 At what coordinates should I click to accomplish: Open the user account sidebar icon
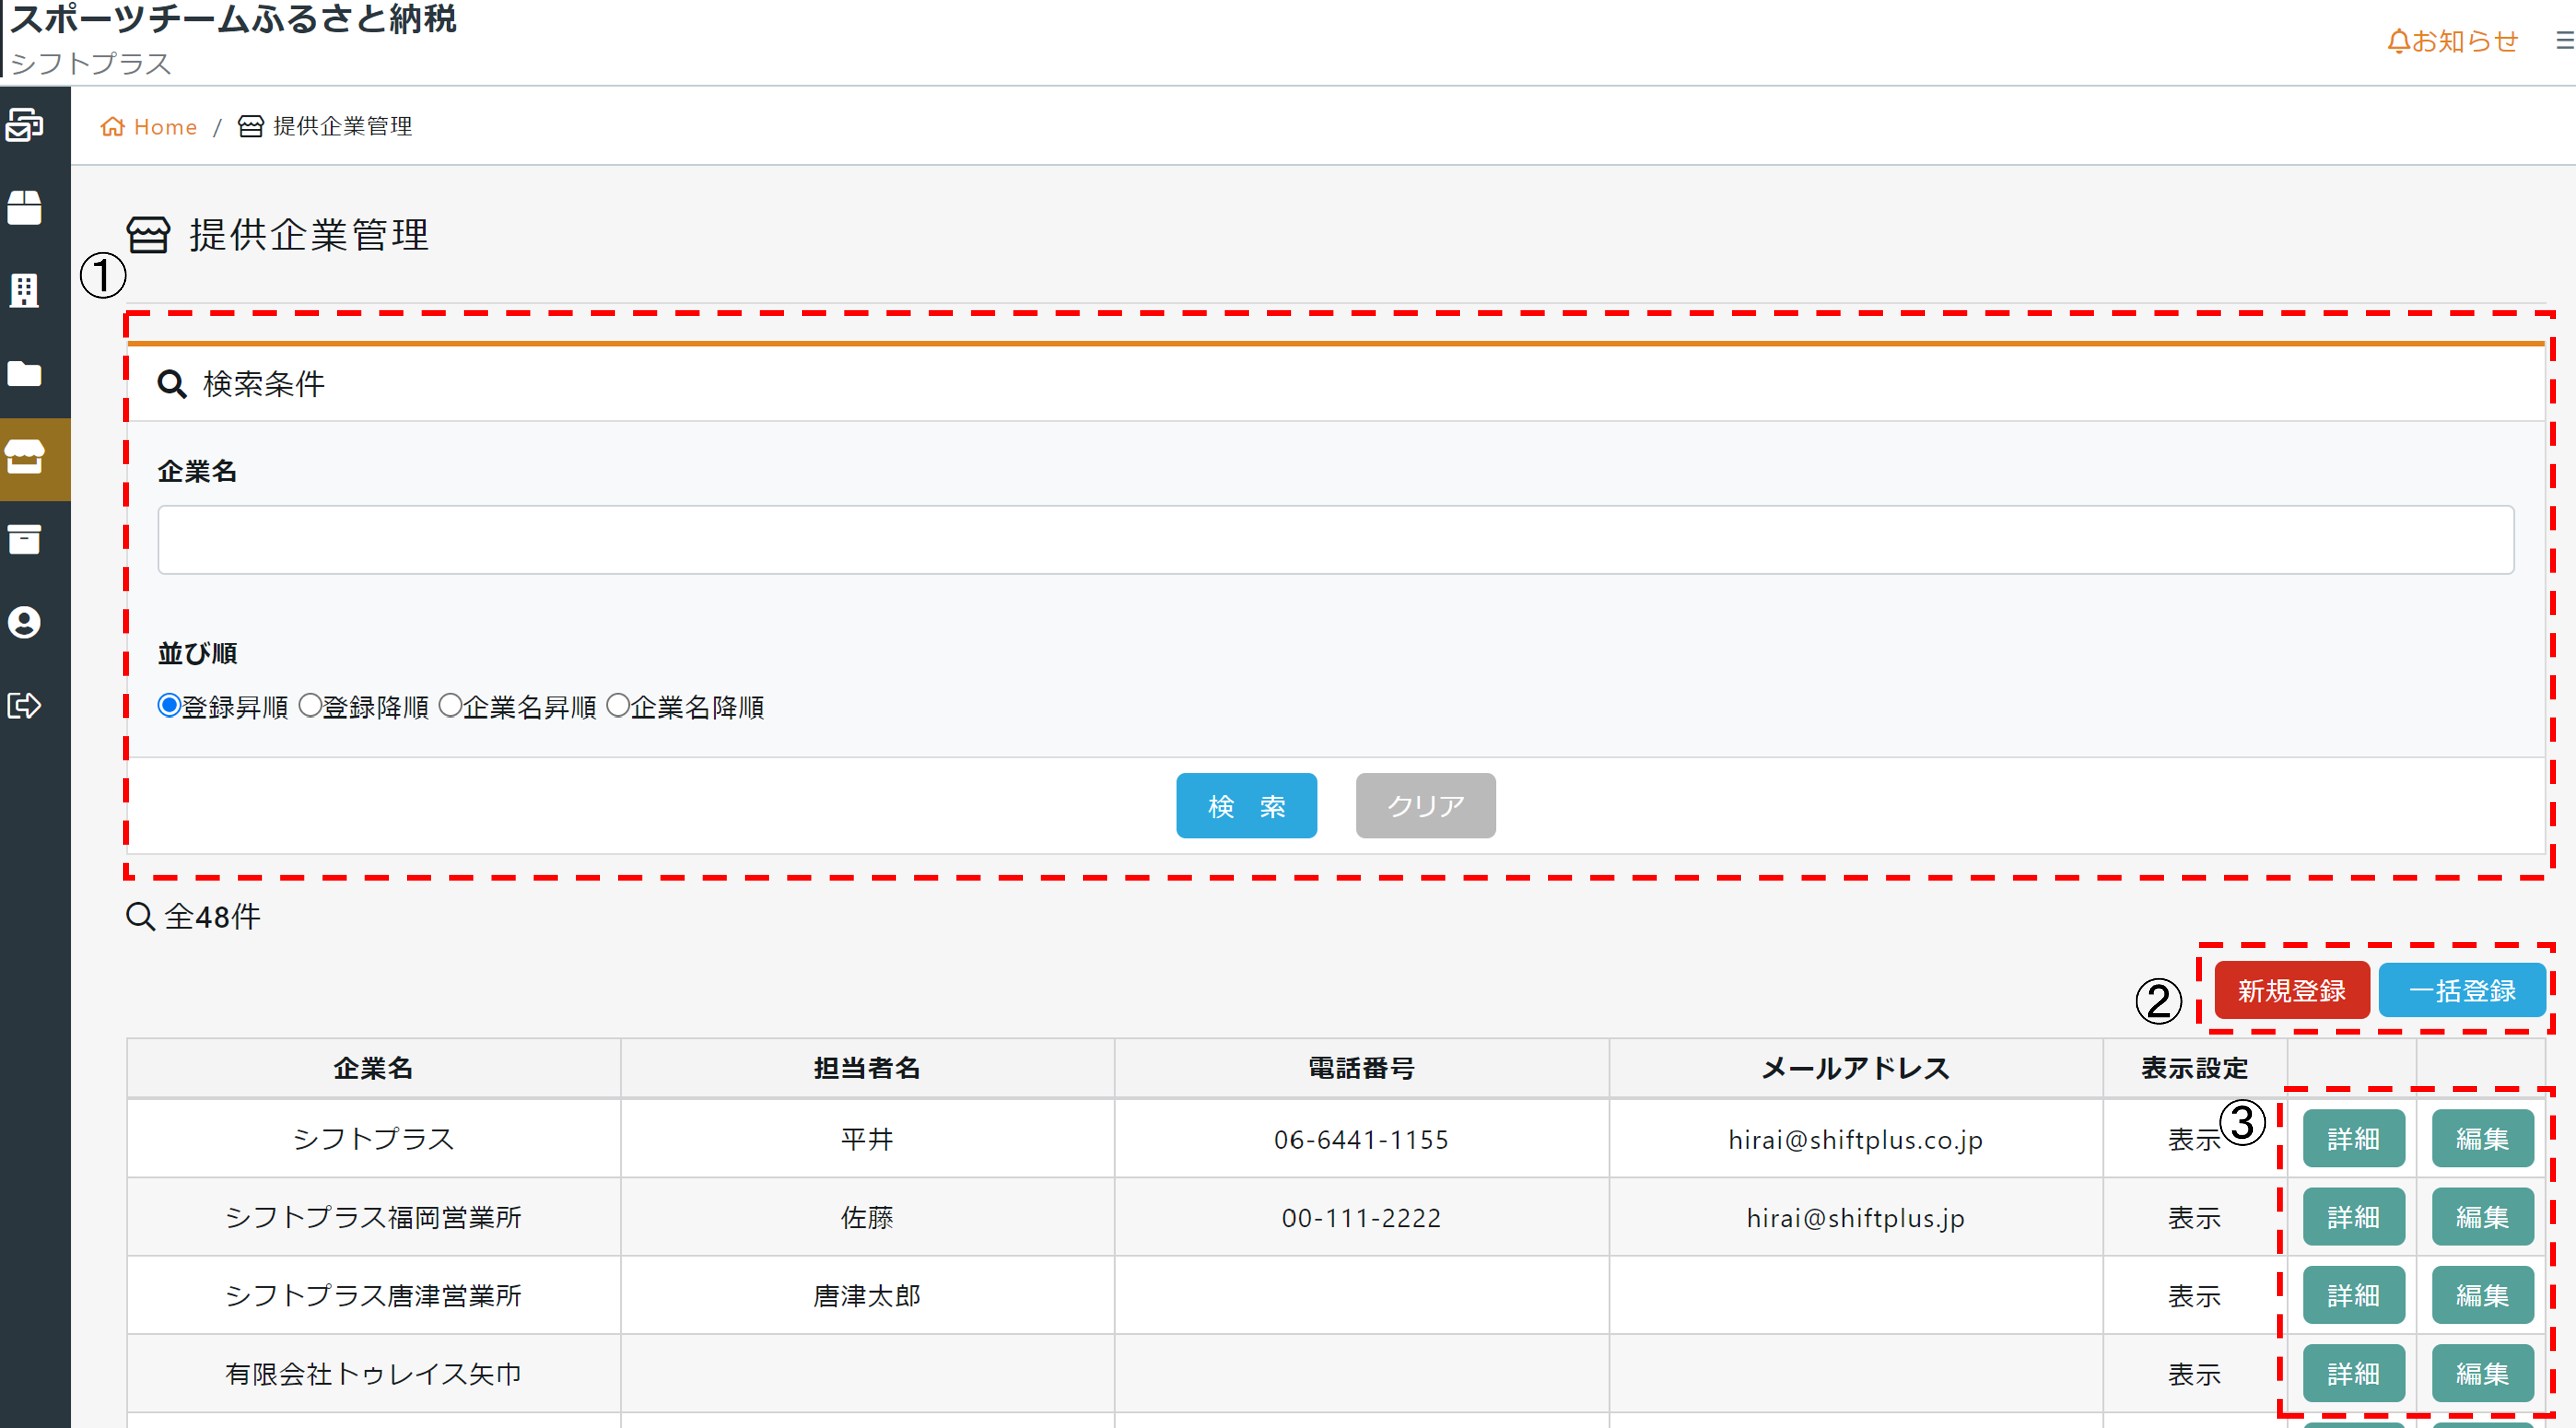click(24, 622)
